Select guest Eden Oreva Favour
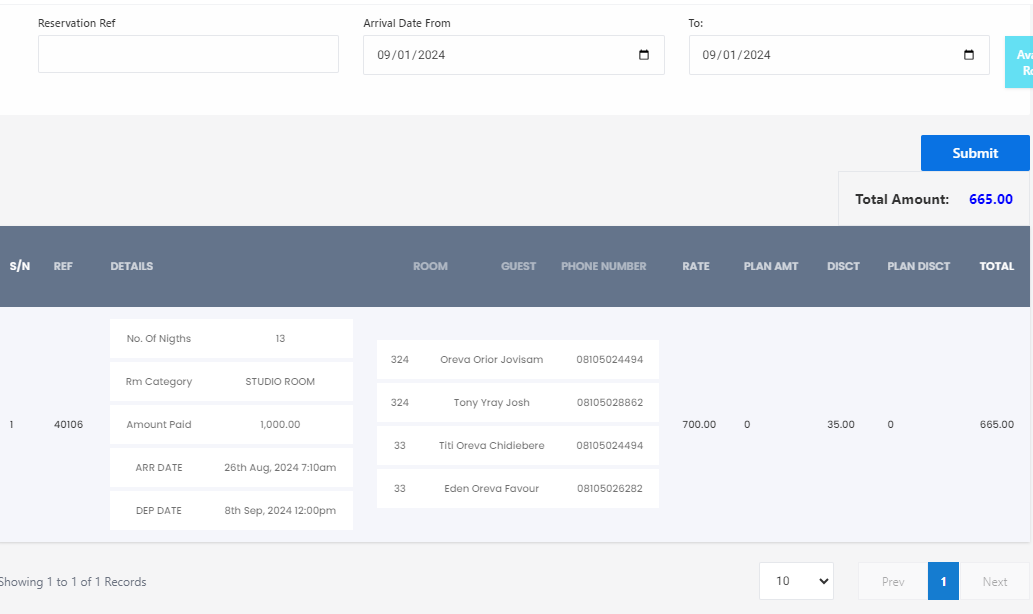 [491, 488]
